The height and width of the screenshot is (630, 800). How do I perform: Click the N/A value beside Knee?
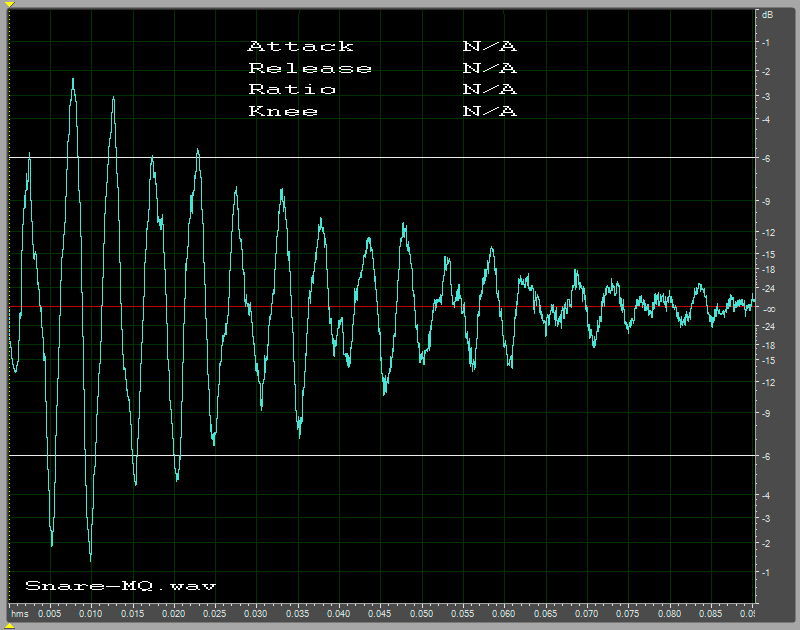tap(489, 111)
